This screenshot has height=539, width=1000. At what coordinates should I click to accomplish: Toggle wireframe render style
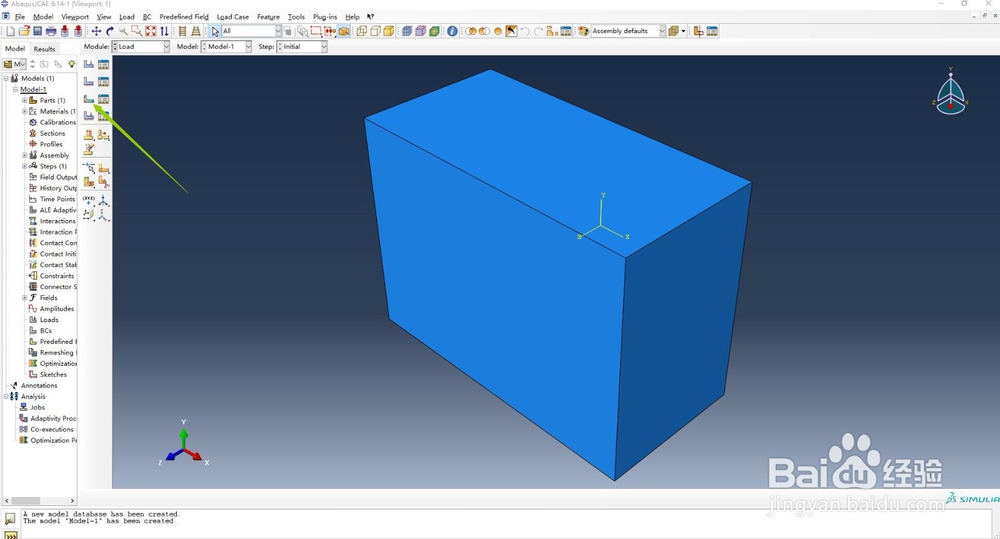point(362,31)
